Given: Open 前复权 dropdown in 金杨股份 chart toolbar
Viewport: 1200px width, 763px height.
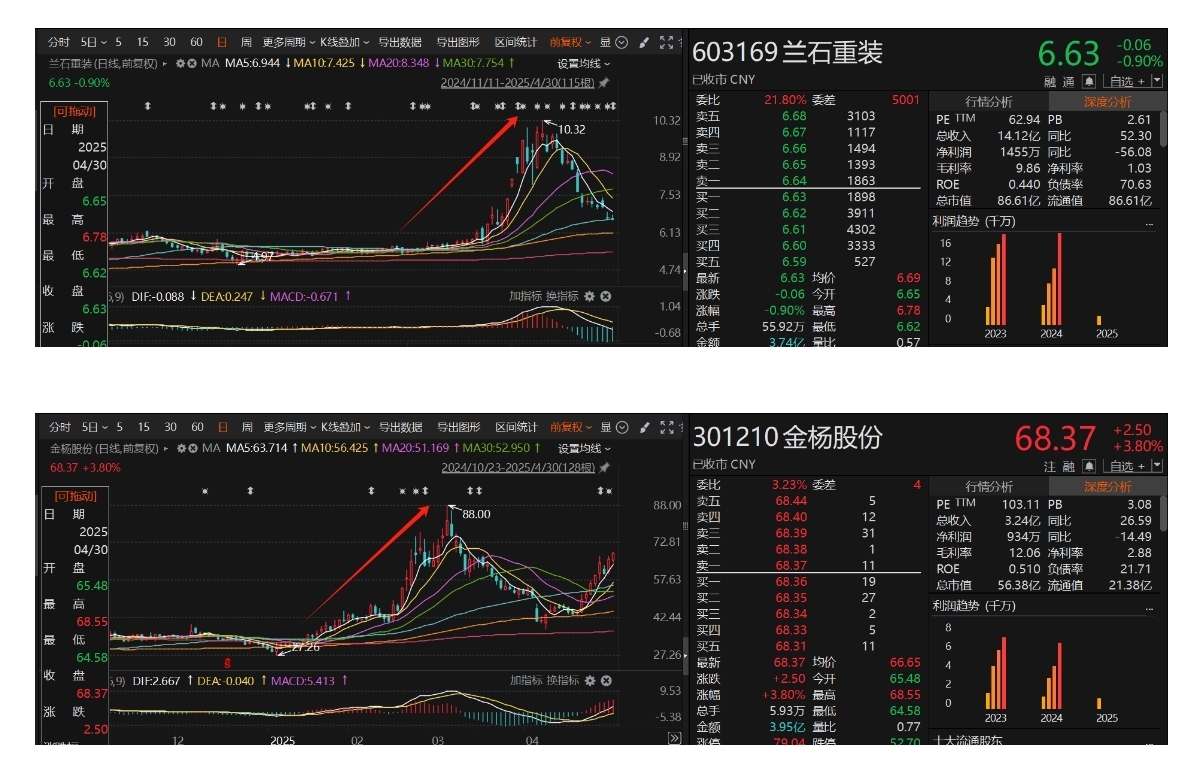Looking at the screenshot, I should 570,427.
